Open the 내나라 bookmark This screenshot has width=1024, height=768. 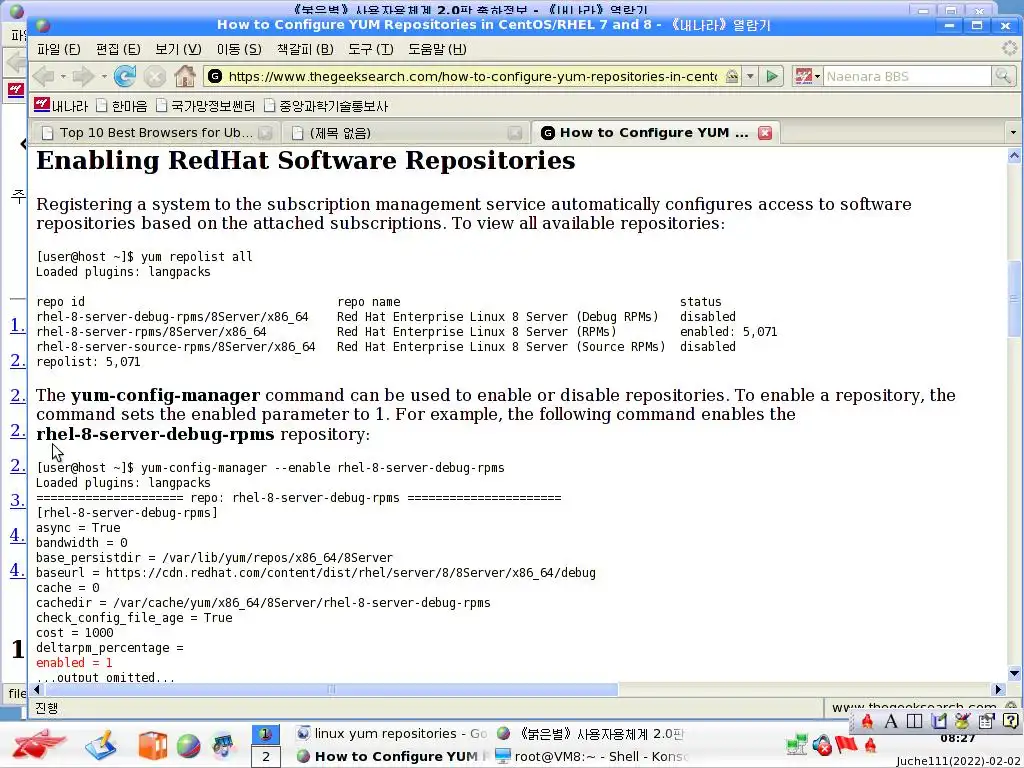pyautogui.click(x=61, y=106)
